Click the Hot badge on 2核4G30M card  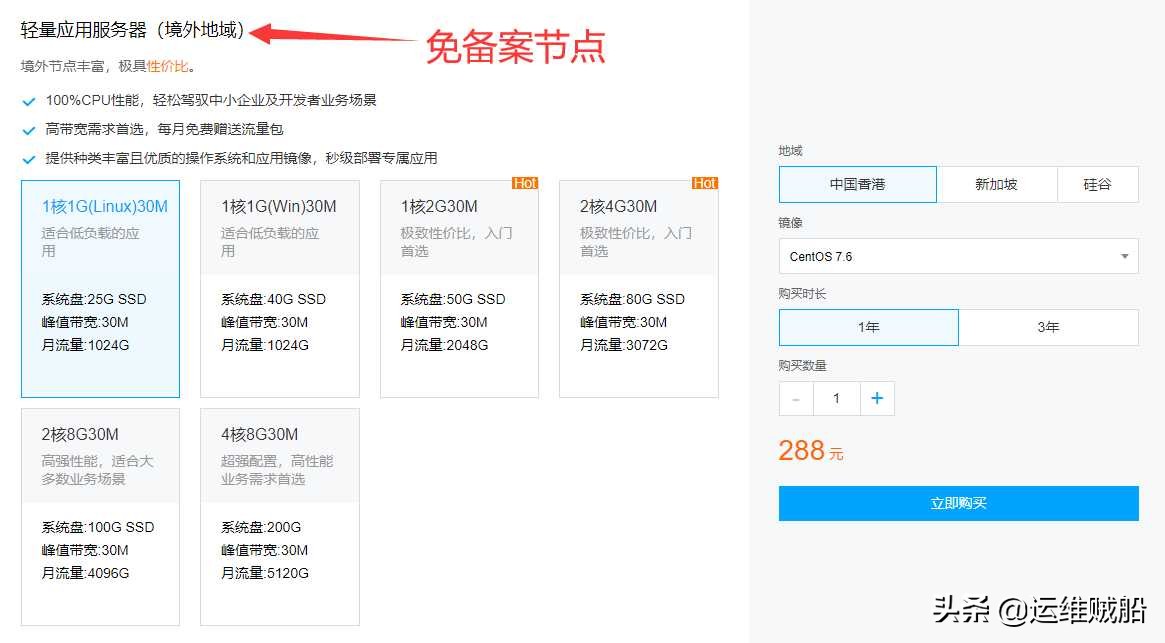705,183
